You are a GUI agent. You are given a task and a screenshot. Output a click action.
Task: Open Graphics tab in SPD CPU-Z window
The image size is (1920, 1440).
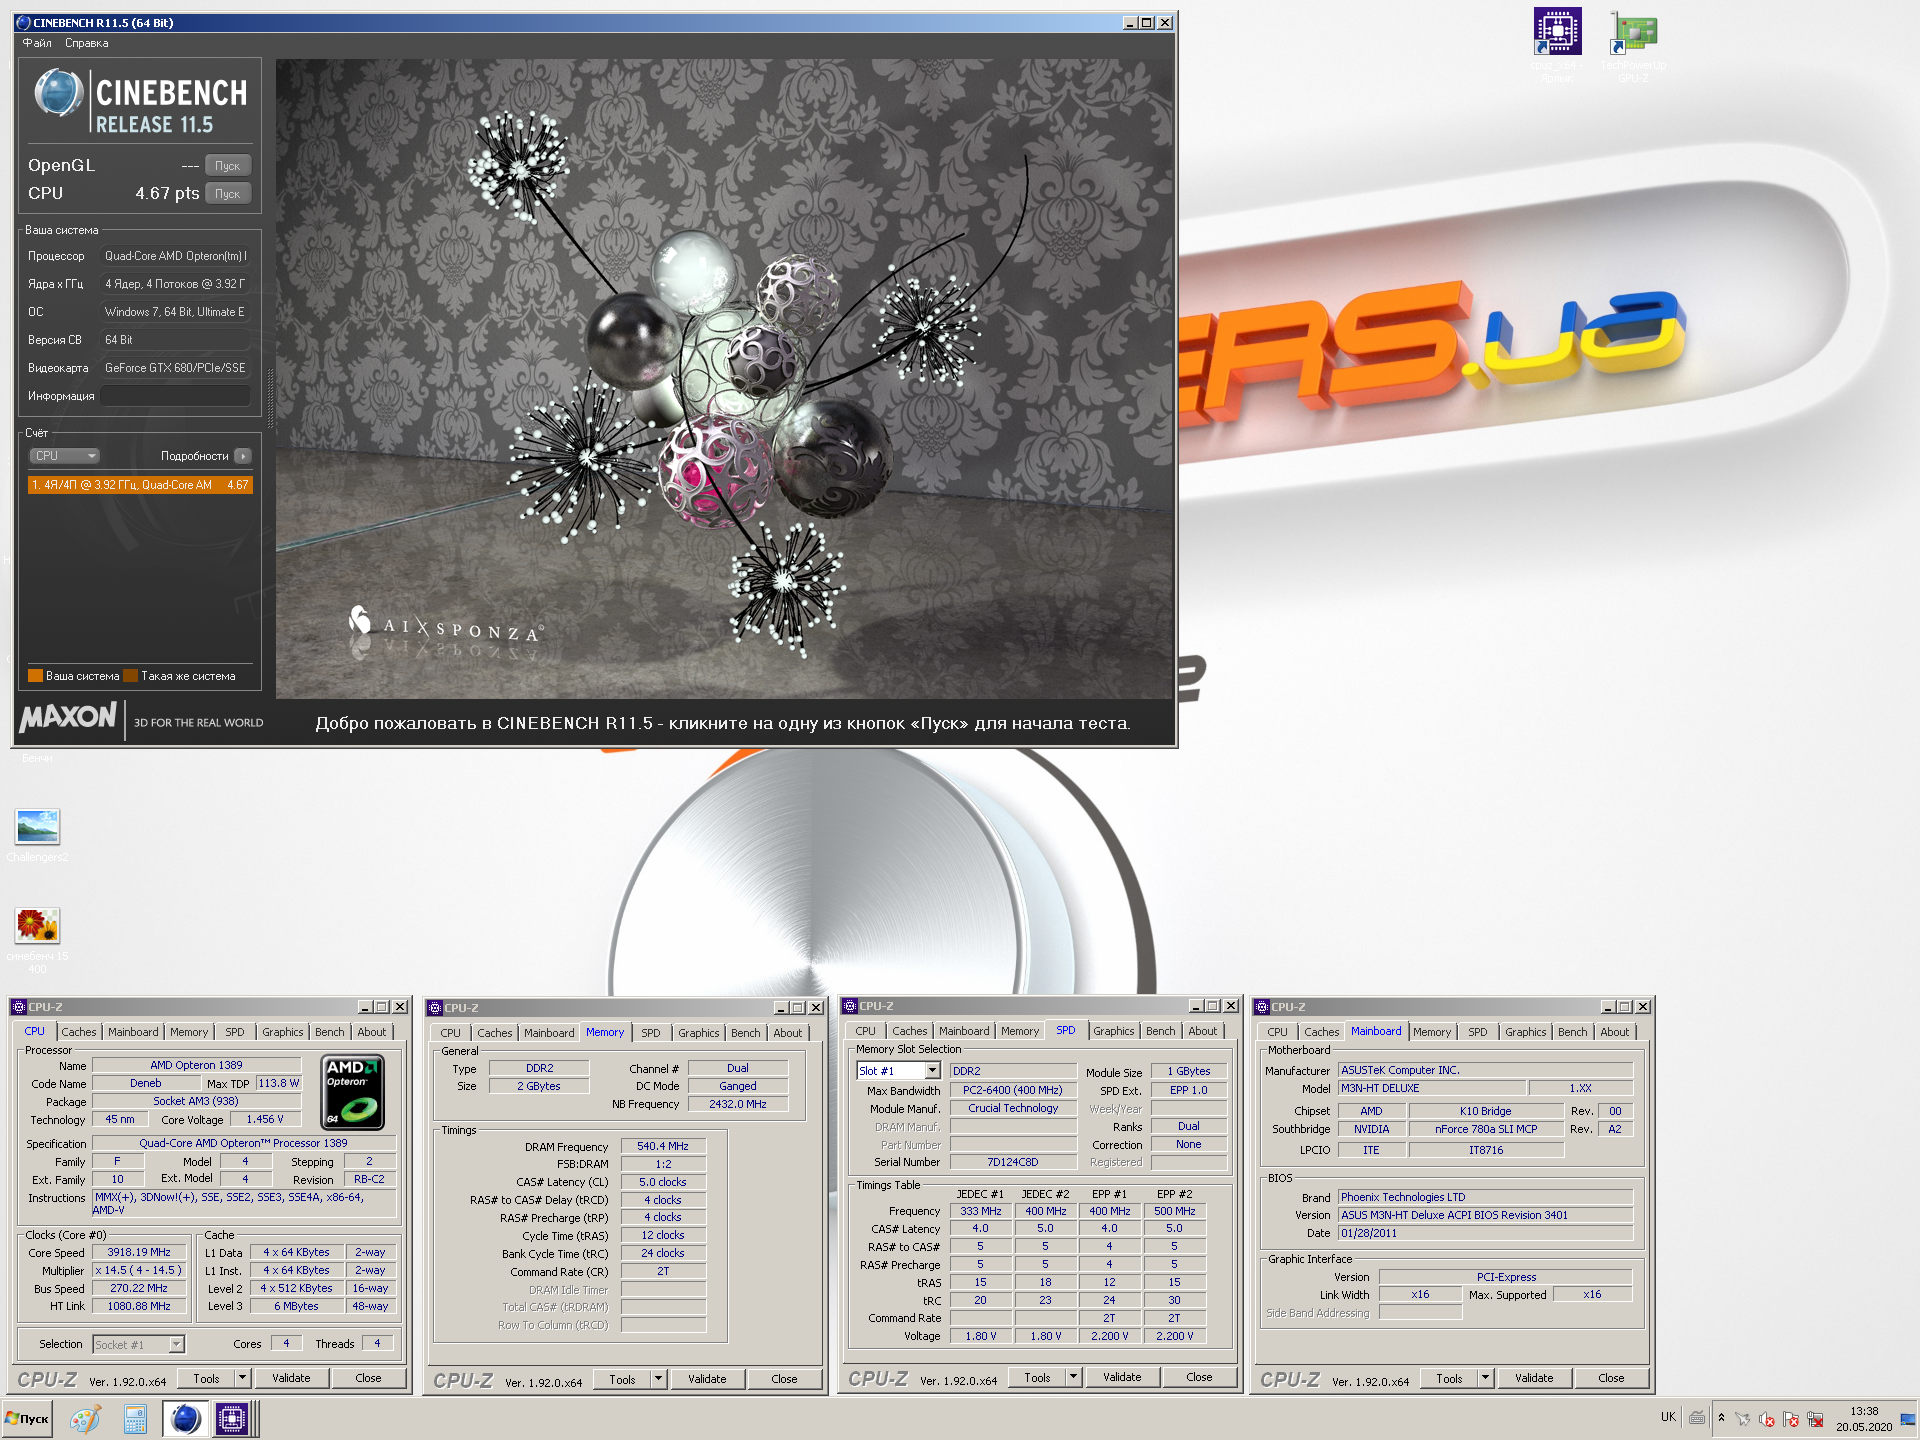point(1113,1031)
